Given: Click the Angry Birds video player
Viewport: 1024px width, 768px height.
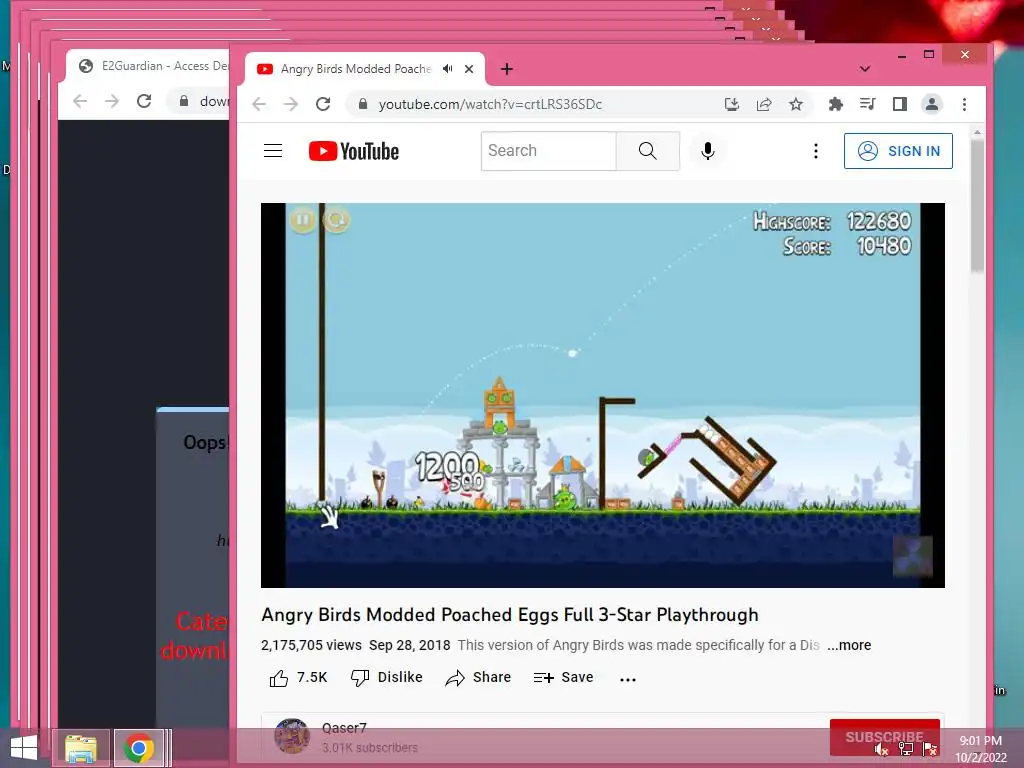Looking at the screenshot, I should [x=603, y=395].
